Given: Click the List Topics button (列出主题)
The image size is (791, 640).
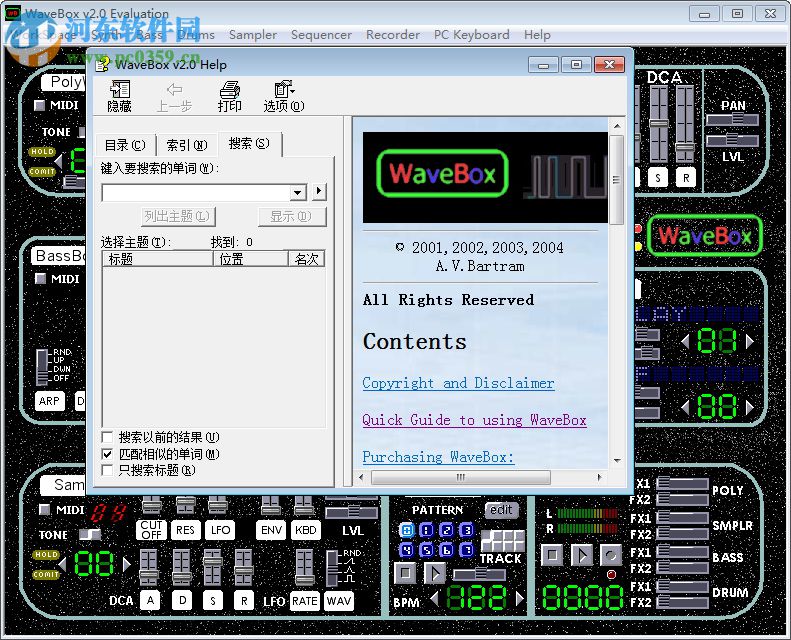Looking at the screenshot, I should click(178, 216).
